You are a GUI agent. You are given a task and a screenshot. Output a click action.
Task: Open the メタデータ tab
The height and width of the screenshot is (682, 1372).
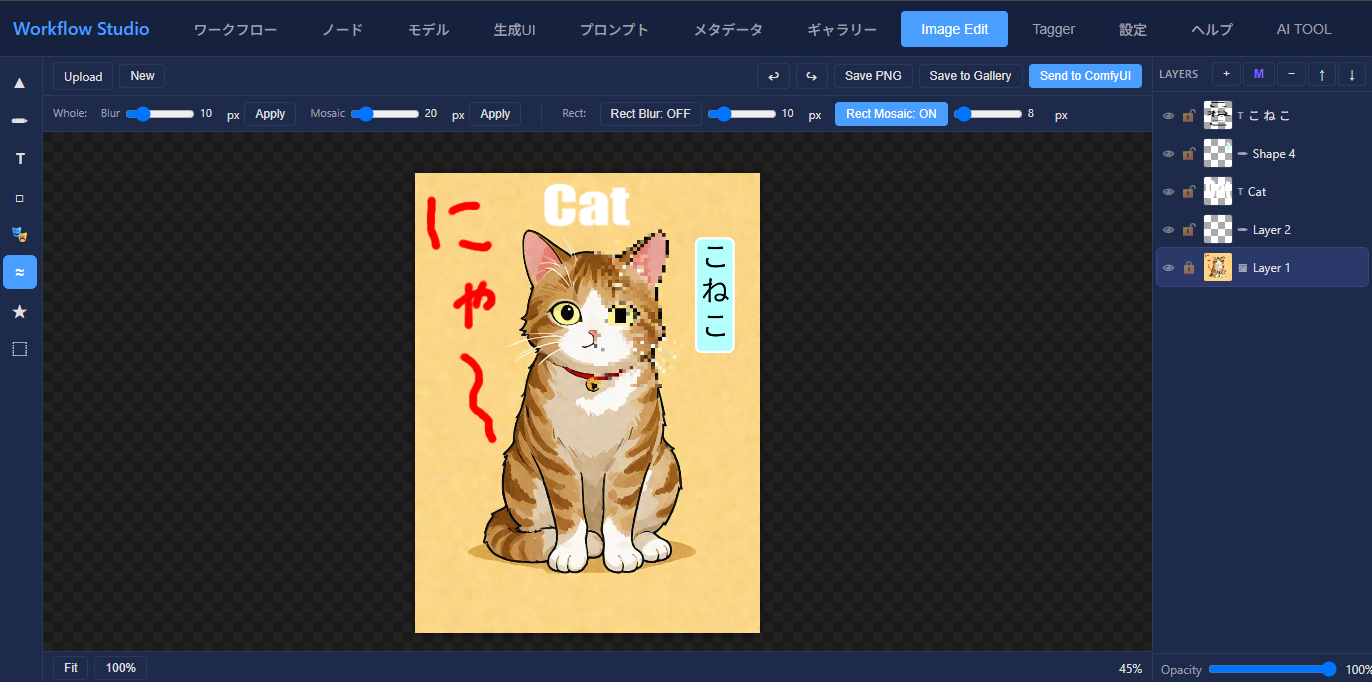(728, 29)
